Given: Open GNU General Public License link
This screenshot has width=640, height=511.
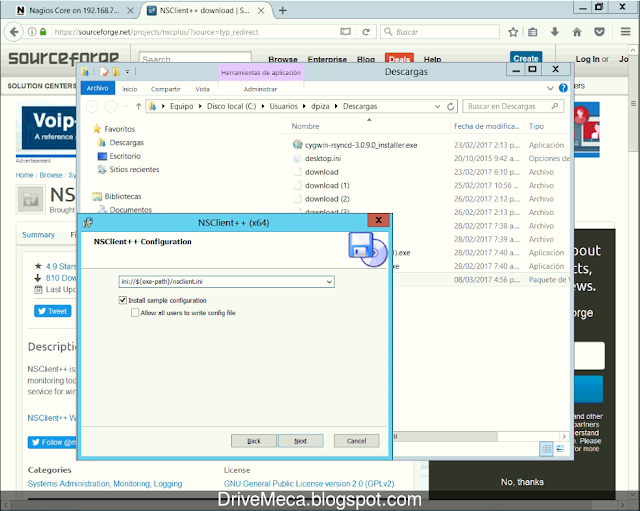Looking at the screenshot, I should [309, 484].
